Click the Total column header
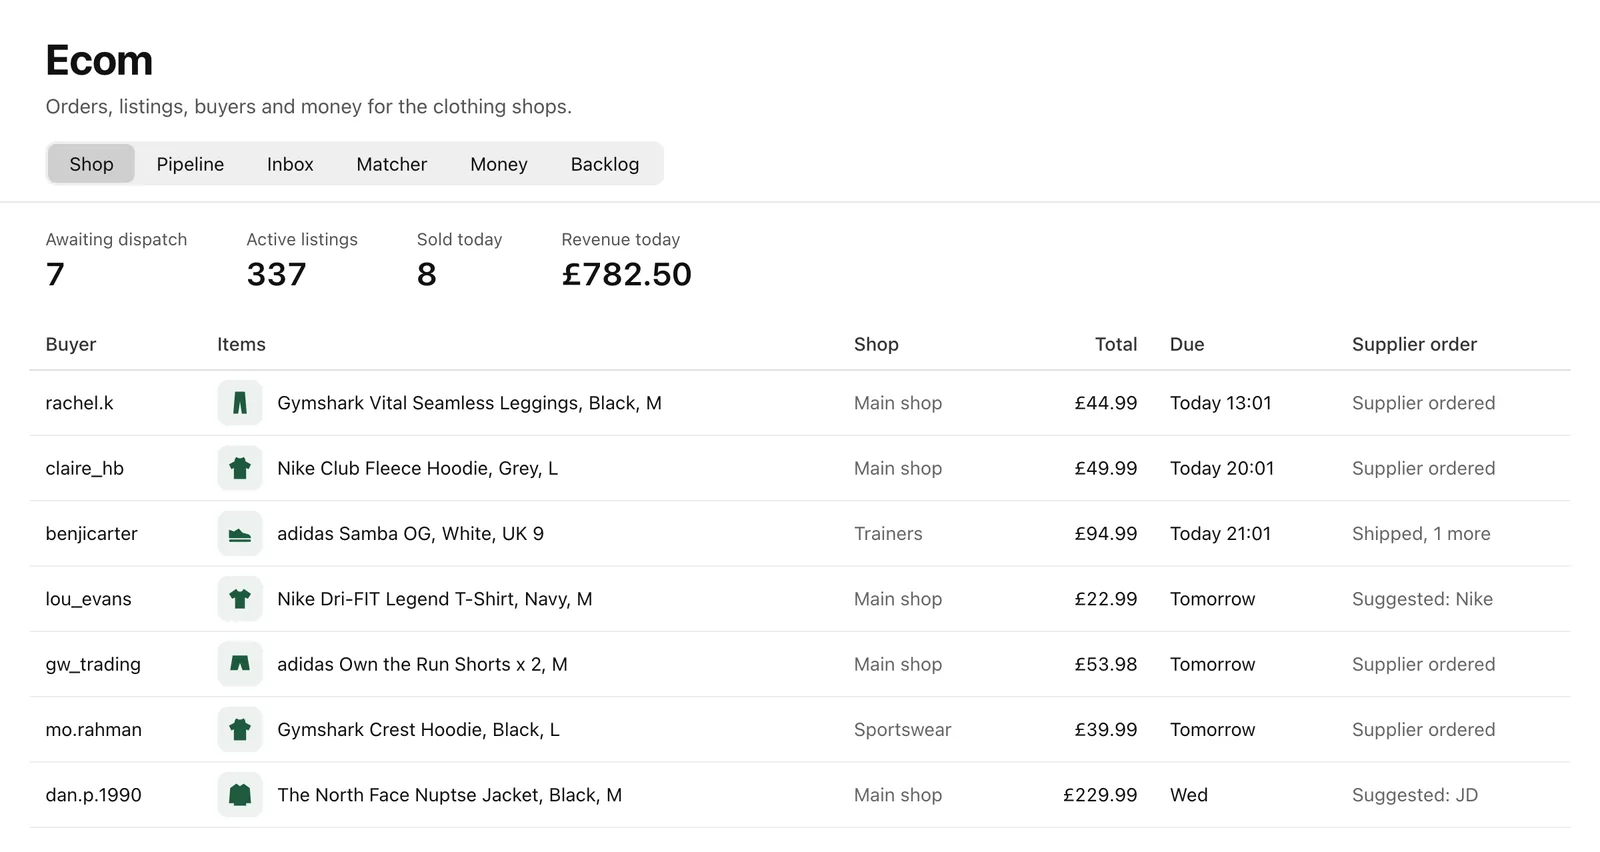 click(x=1116, y=344)
